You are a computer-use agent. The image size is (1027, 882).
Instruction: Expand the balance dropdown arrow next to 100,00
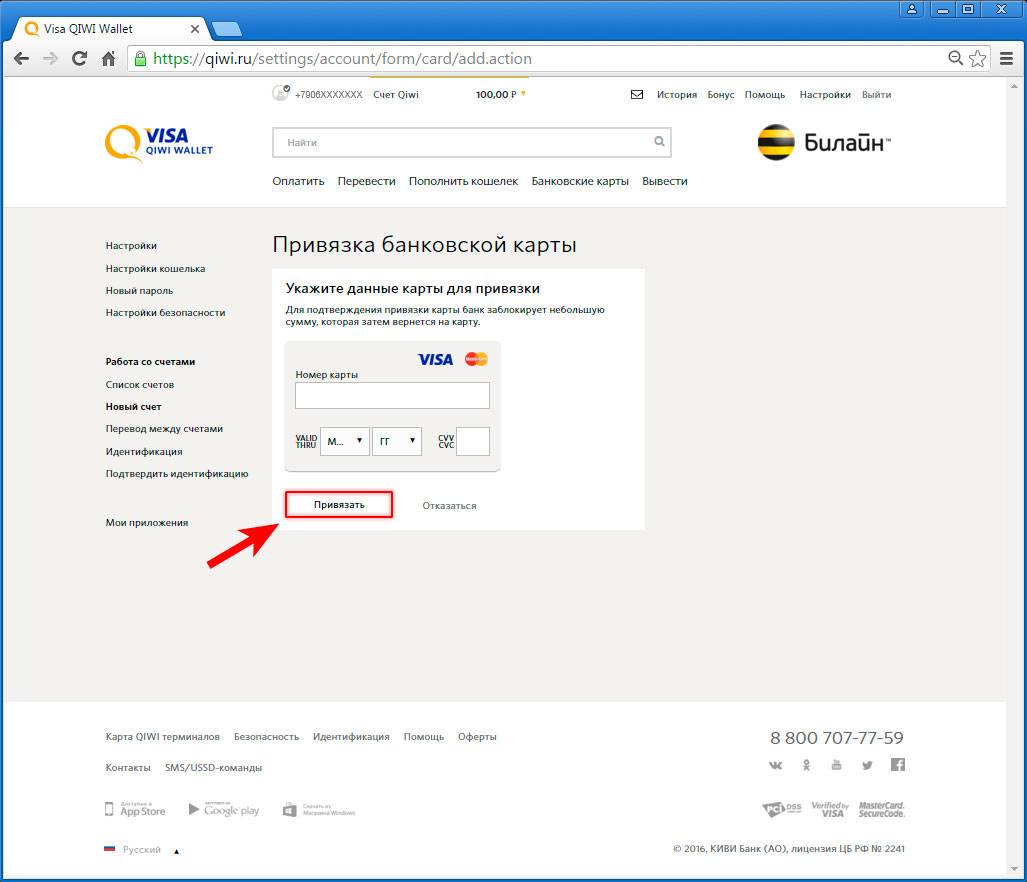point(523,94)
